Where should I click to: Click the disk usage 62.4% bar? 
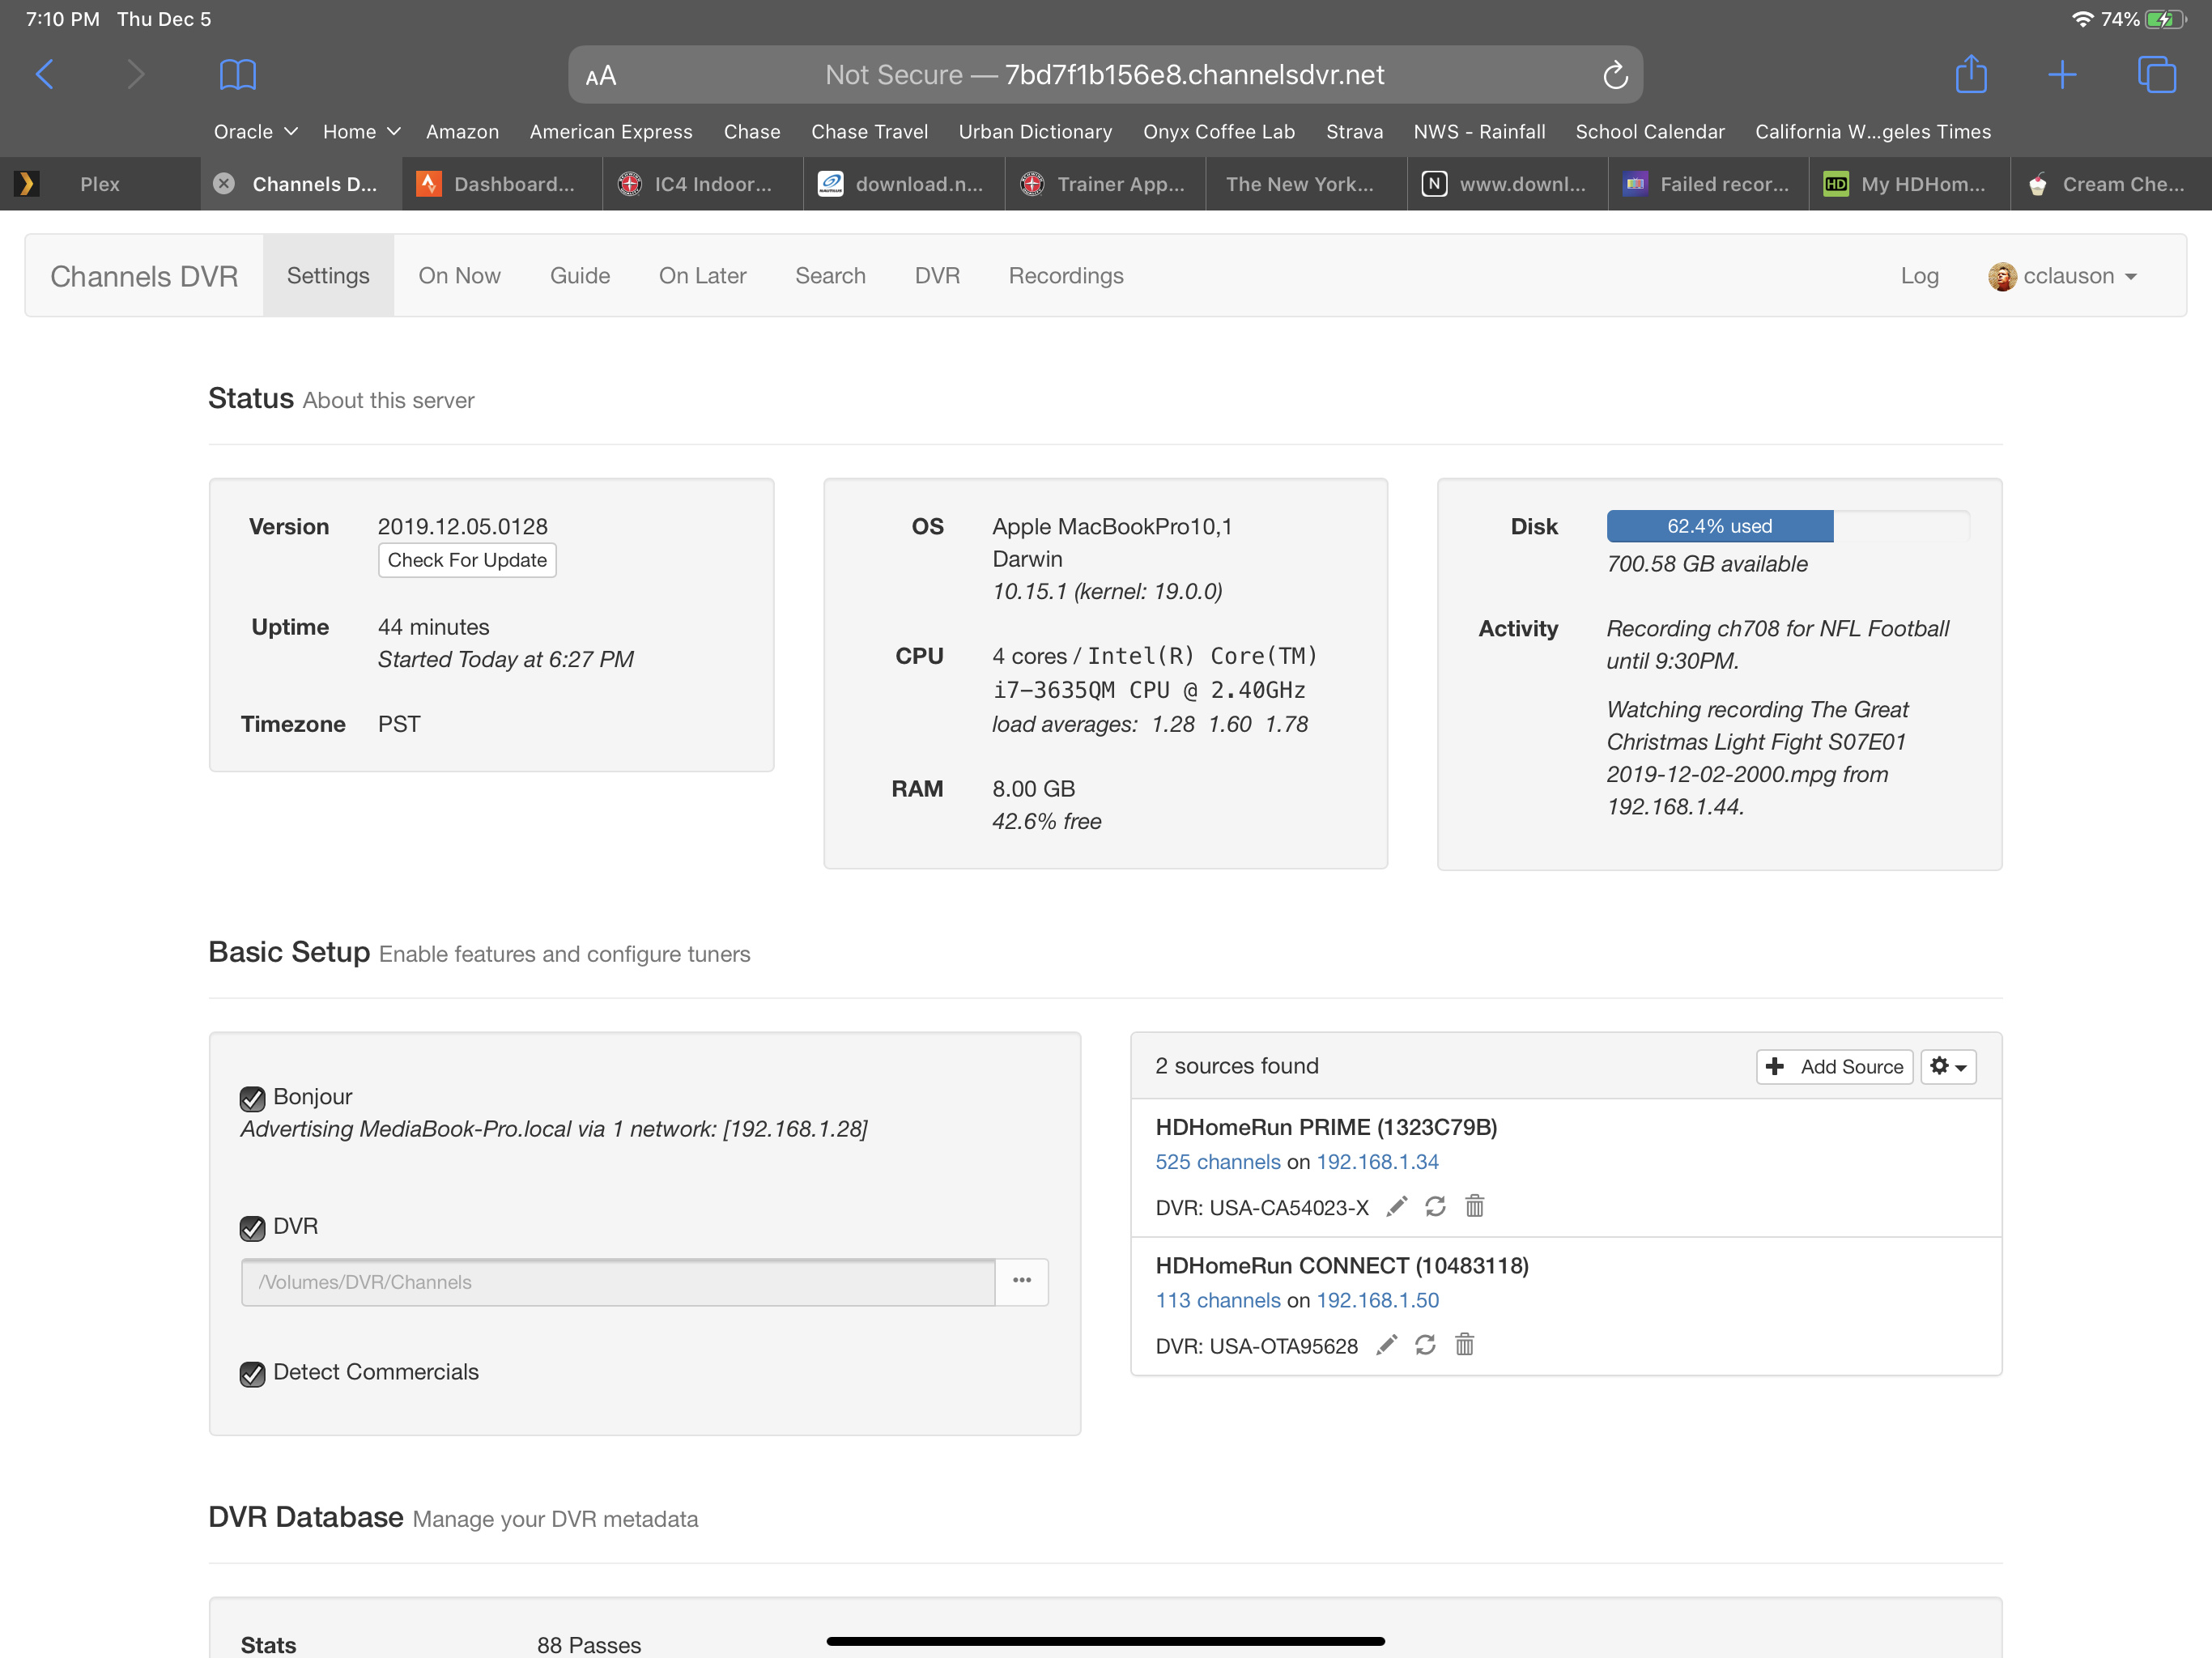pos(1719,526)
